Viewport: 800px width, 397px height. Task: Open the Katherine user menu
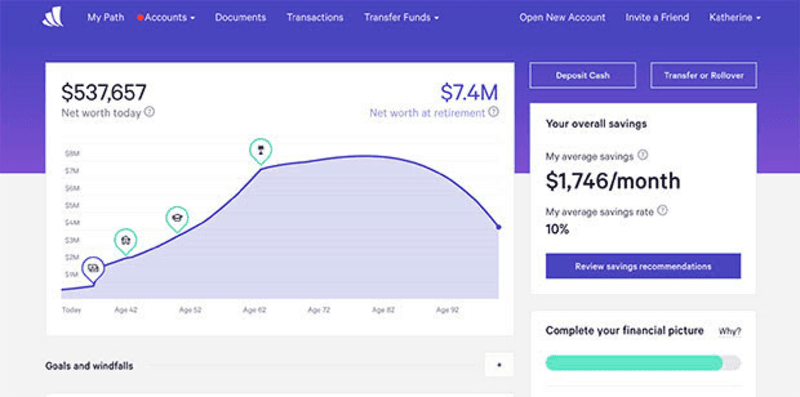(x=735, y=17)
